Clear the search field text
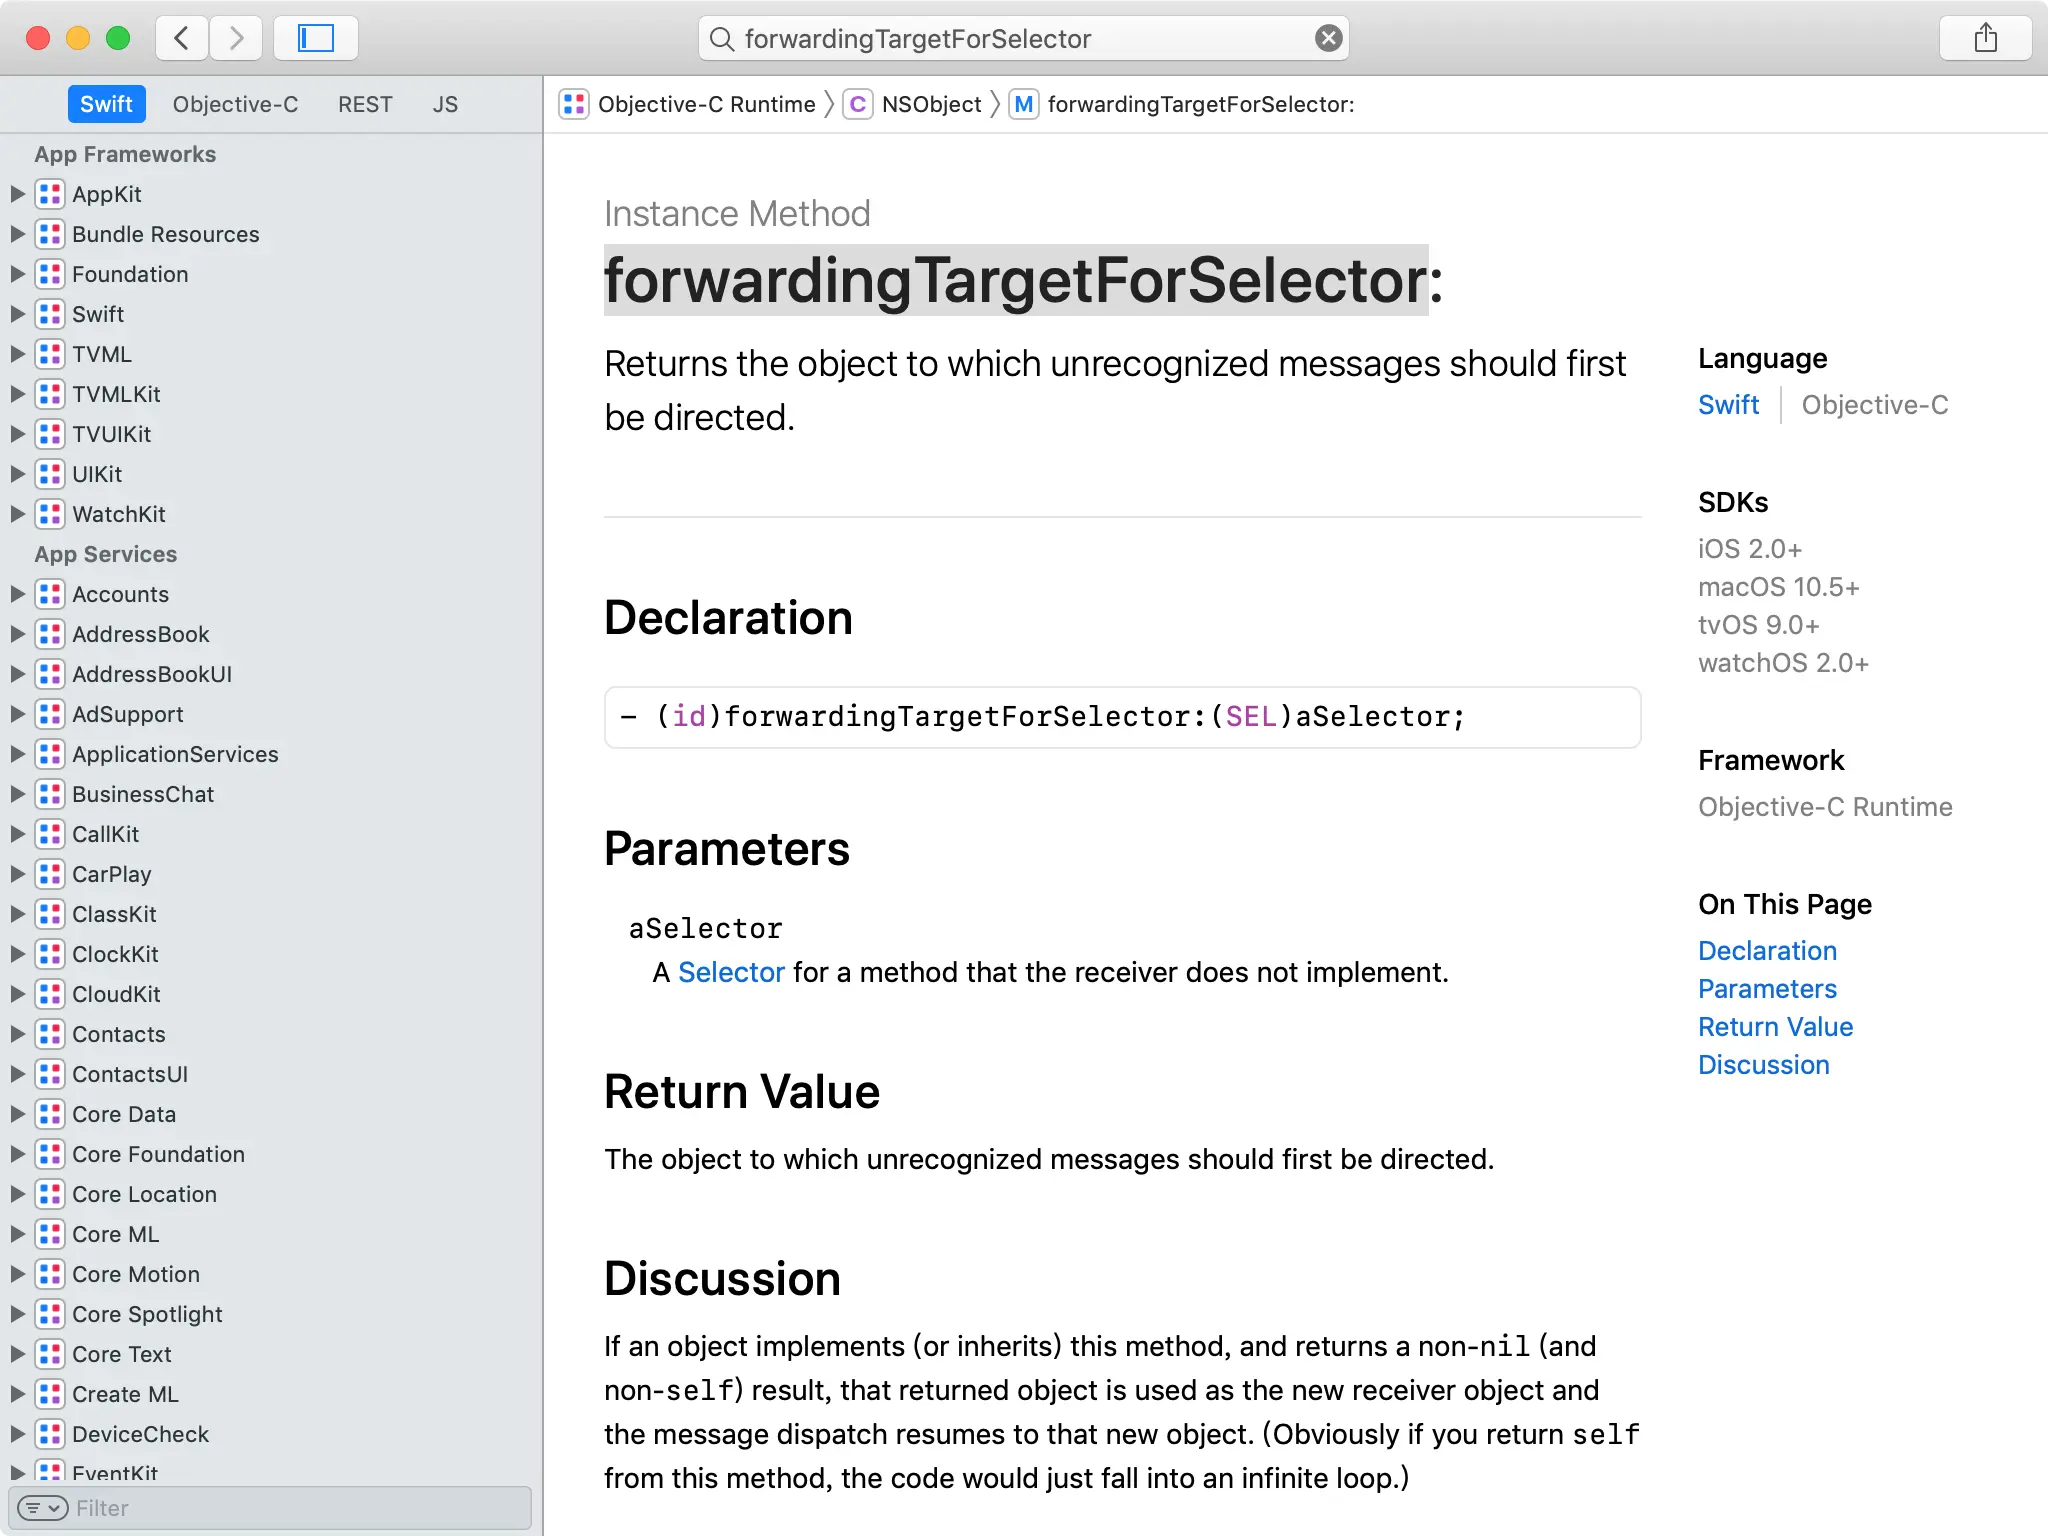2048x1536 pixels. click(1328, 38)
